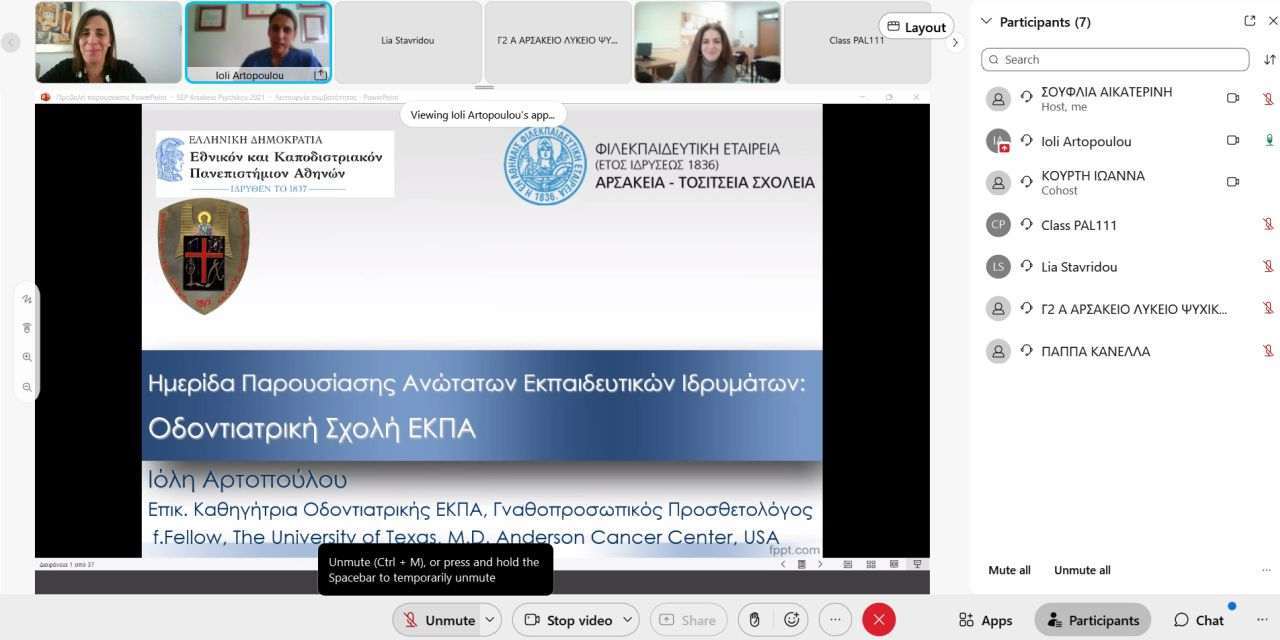Go to the next slide in shared PowerPoint
The width and height of the screenshot is (1280, 640).
pyautogui.click(x=820, y=564)
